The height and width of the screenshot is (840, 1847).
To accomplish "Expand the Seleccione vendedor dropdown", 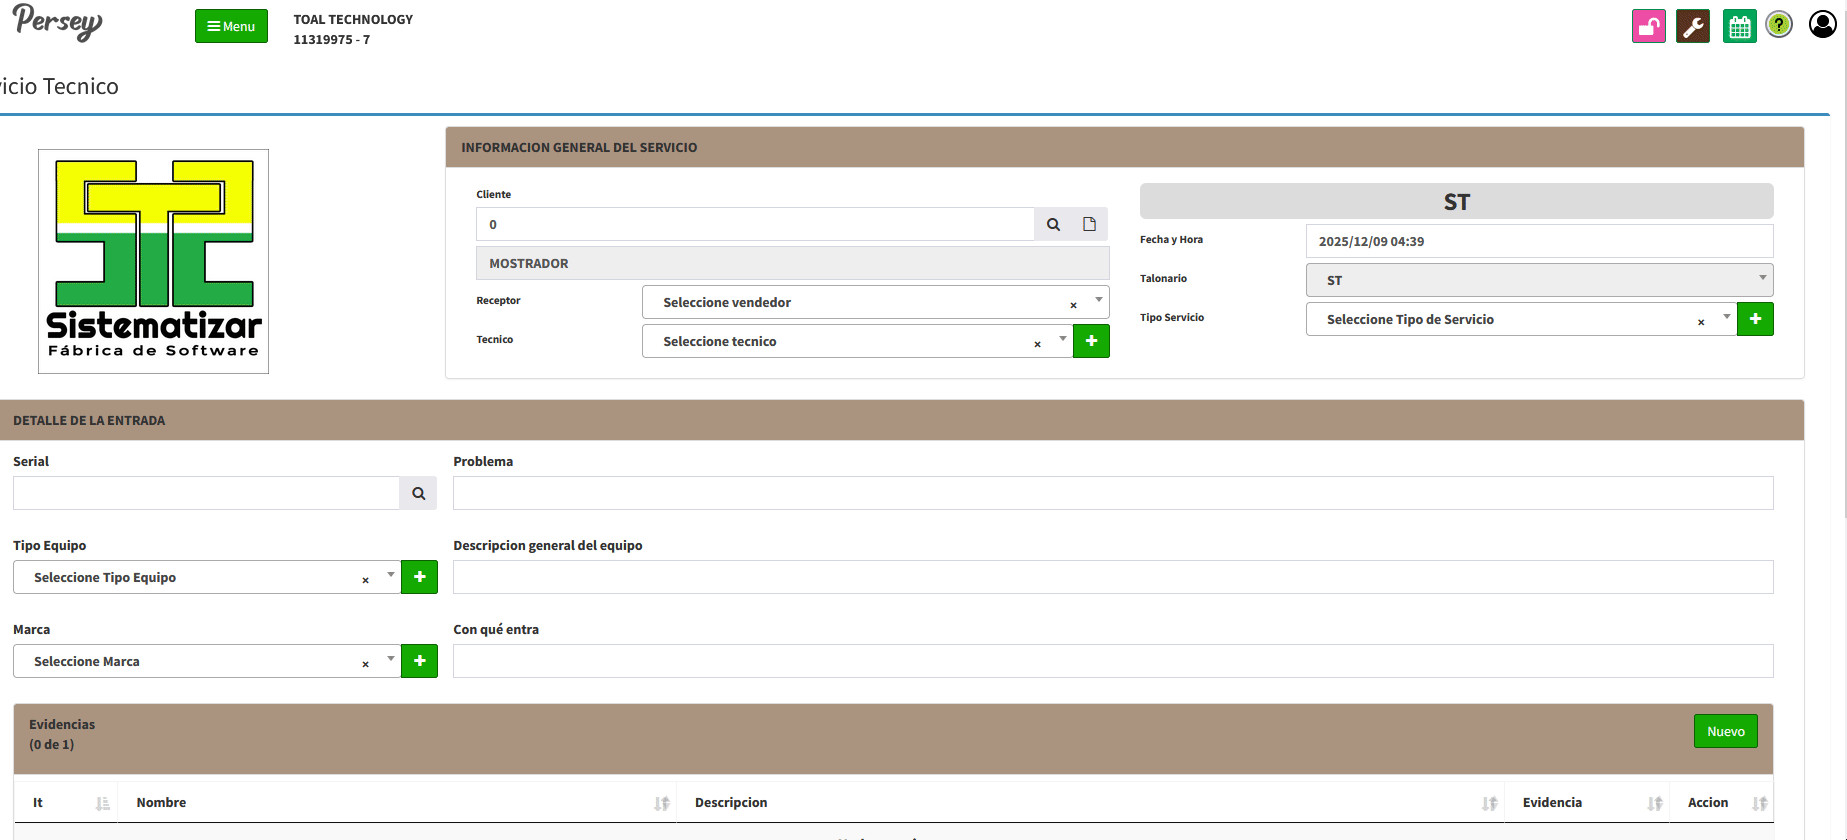I will click(1098, 301).
